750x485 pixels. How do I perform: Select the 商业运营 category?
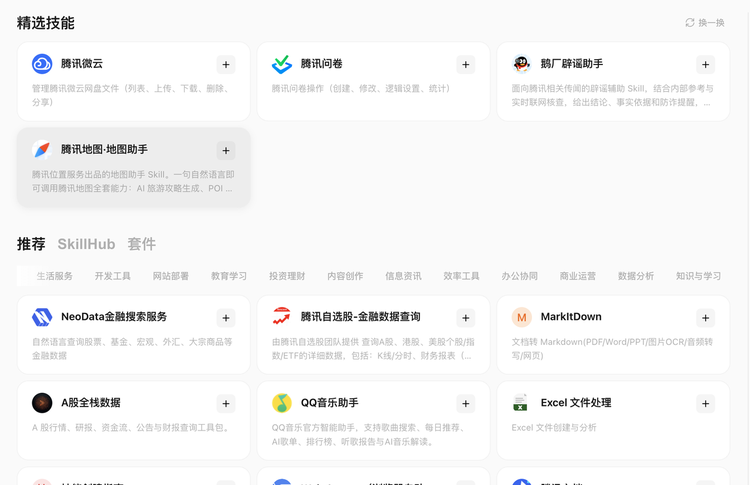578,276
